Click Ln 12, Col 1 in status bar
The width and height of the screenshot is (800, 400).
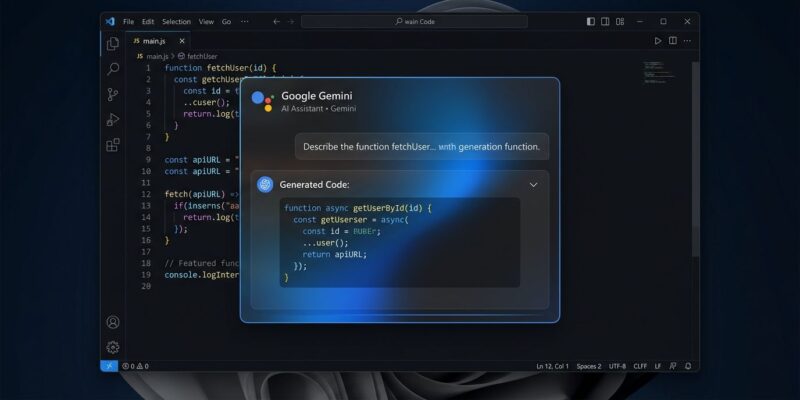tap(553, 366)
